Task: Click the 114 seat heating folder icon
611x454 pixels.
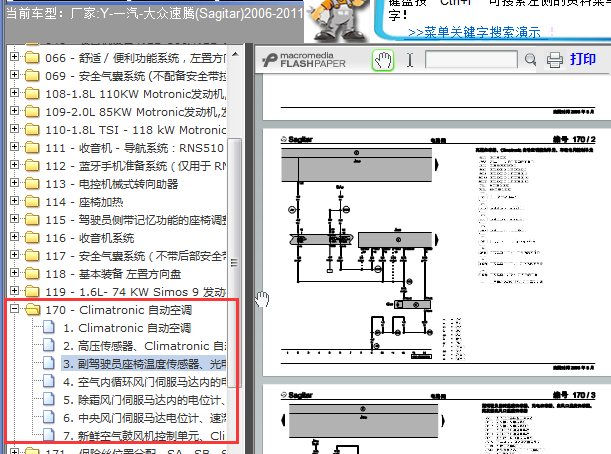Action: coord(32,202)
